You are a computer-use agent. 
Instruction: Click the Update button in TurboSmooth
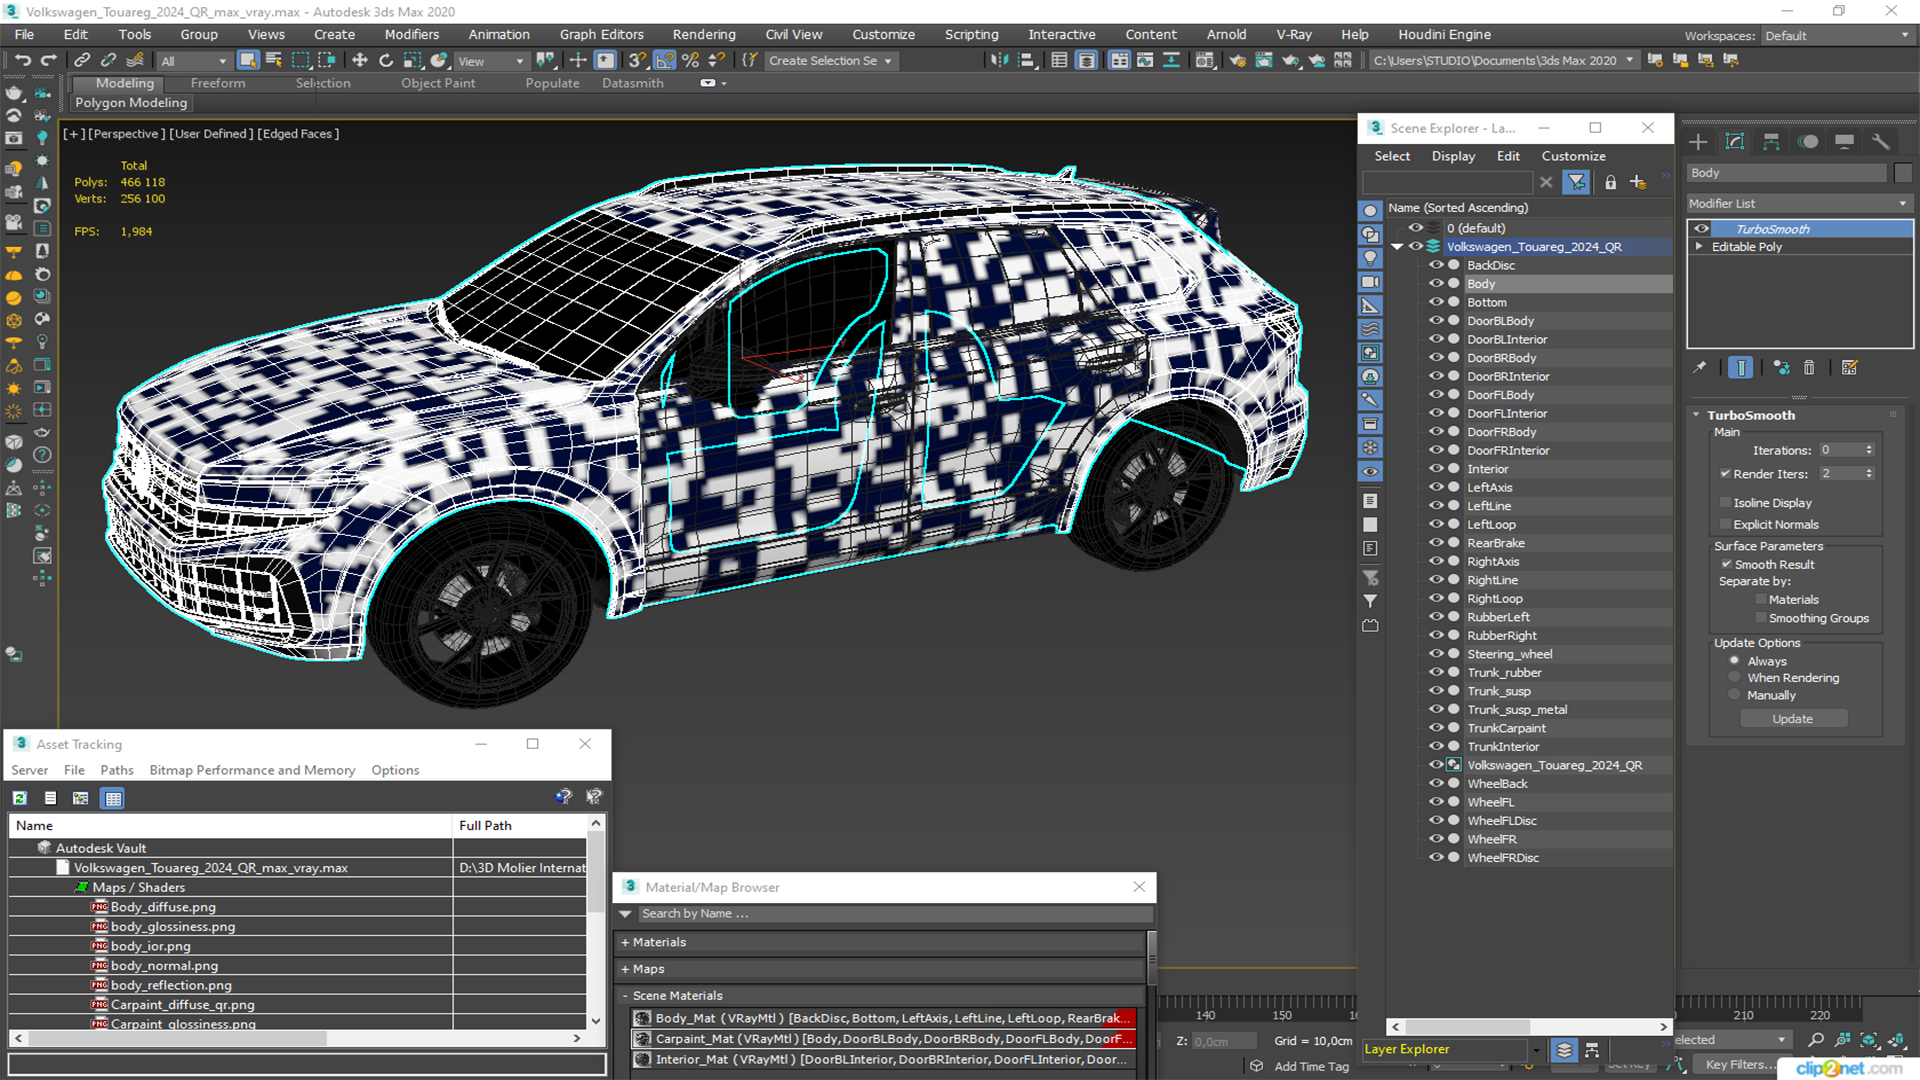coord(1791,717)
